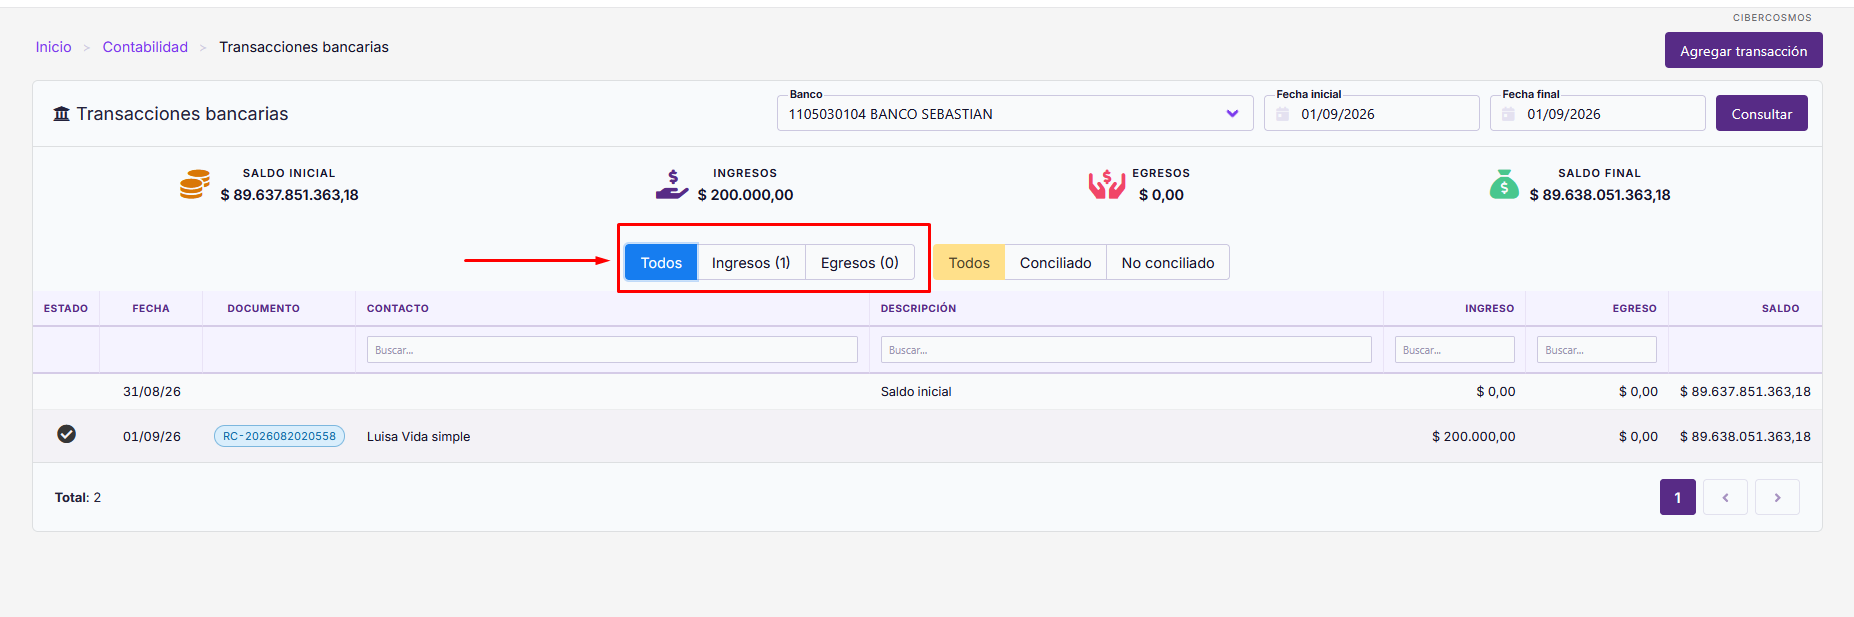Click the green money bag Saldo final icon

1504,184
